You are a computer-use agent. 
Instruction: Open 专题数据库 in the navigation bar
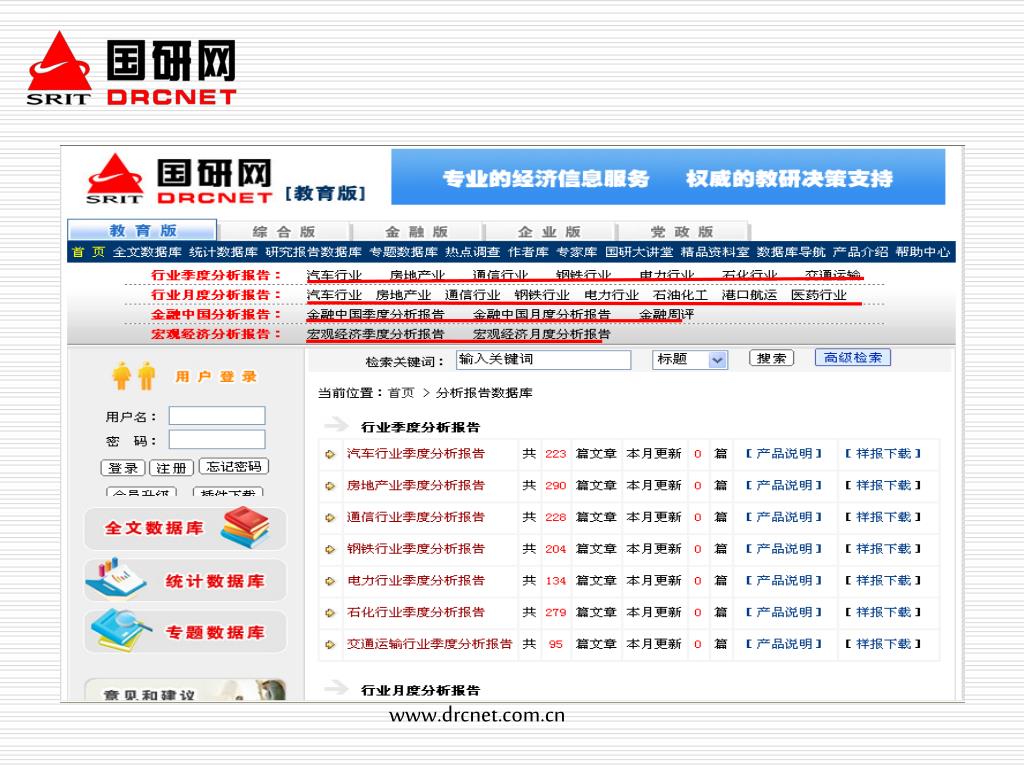coord(404,252)
